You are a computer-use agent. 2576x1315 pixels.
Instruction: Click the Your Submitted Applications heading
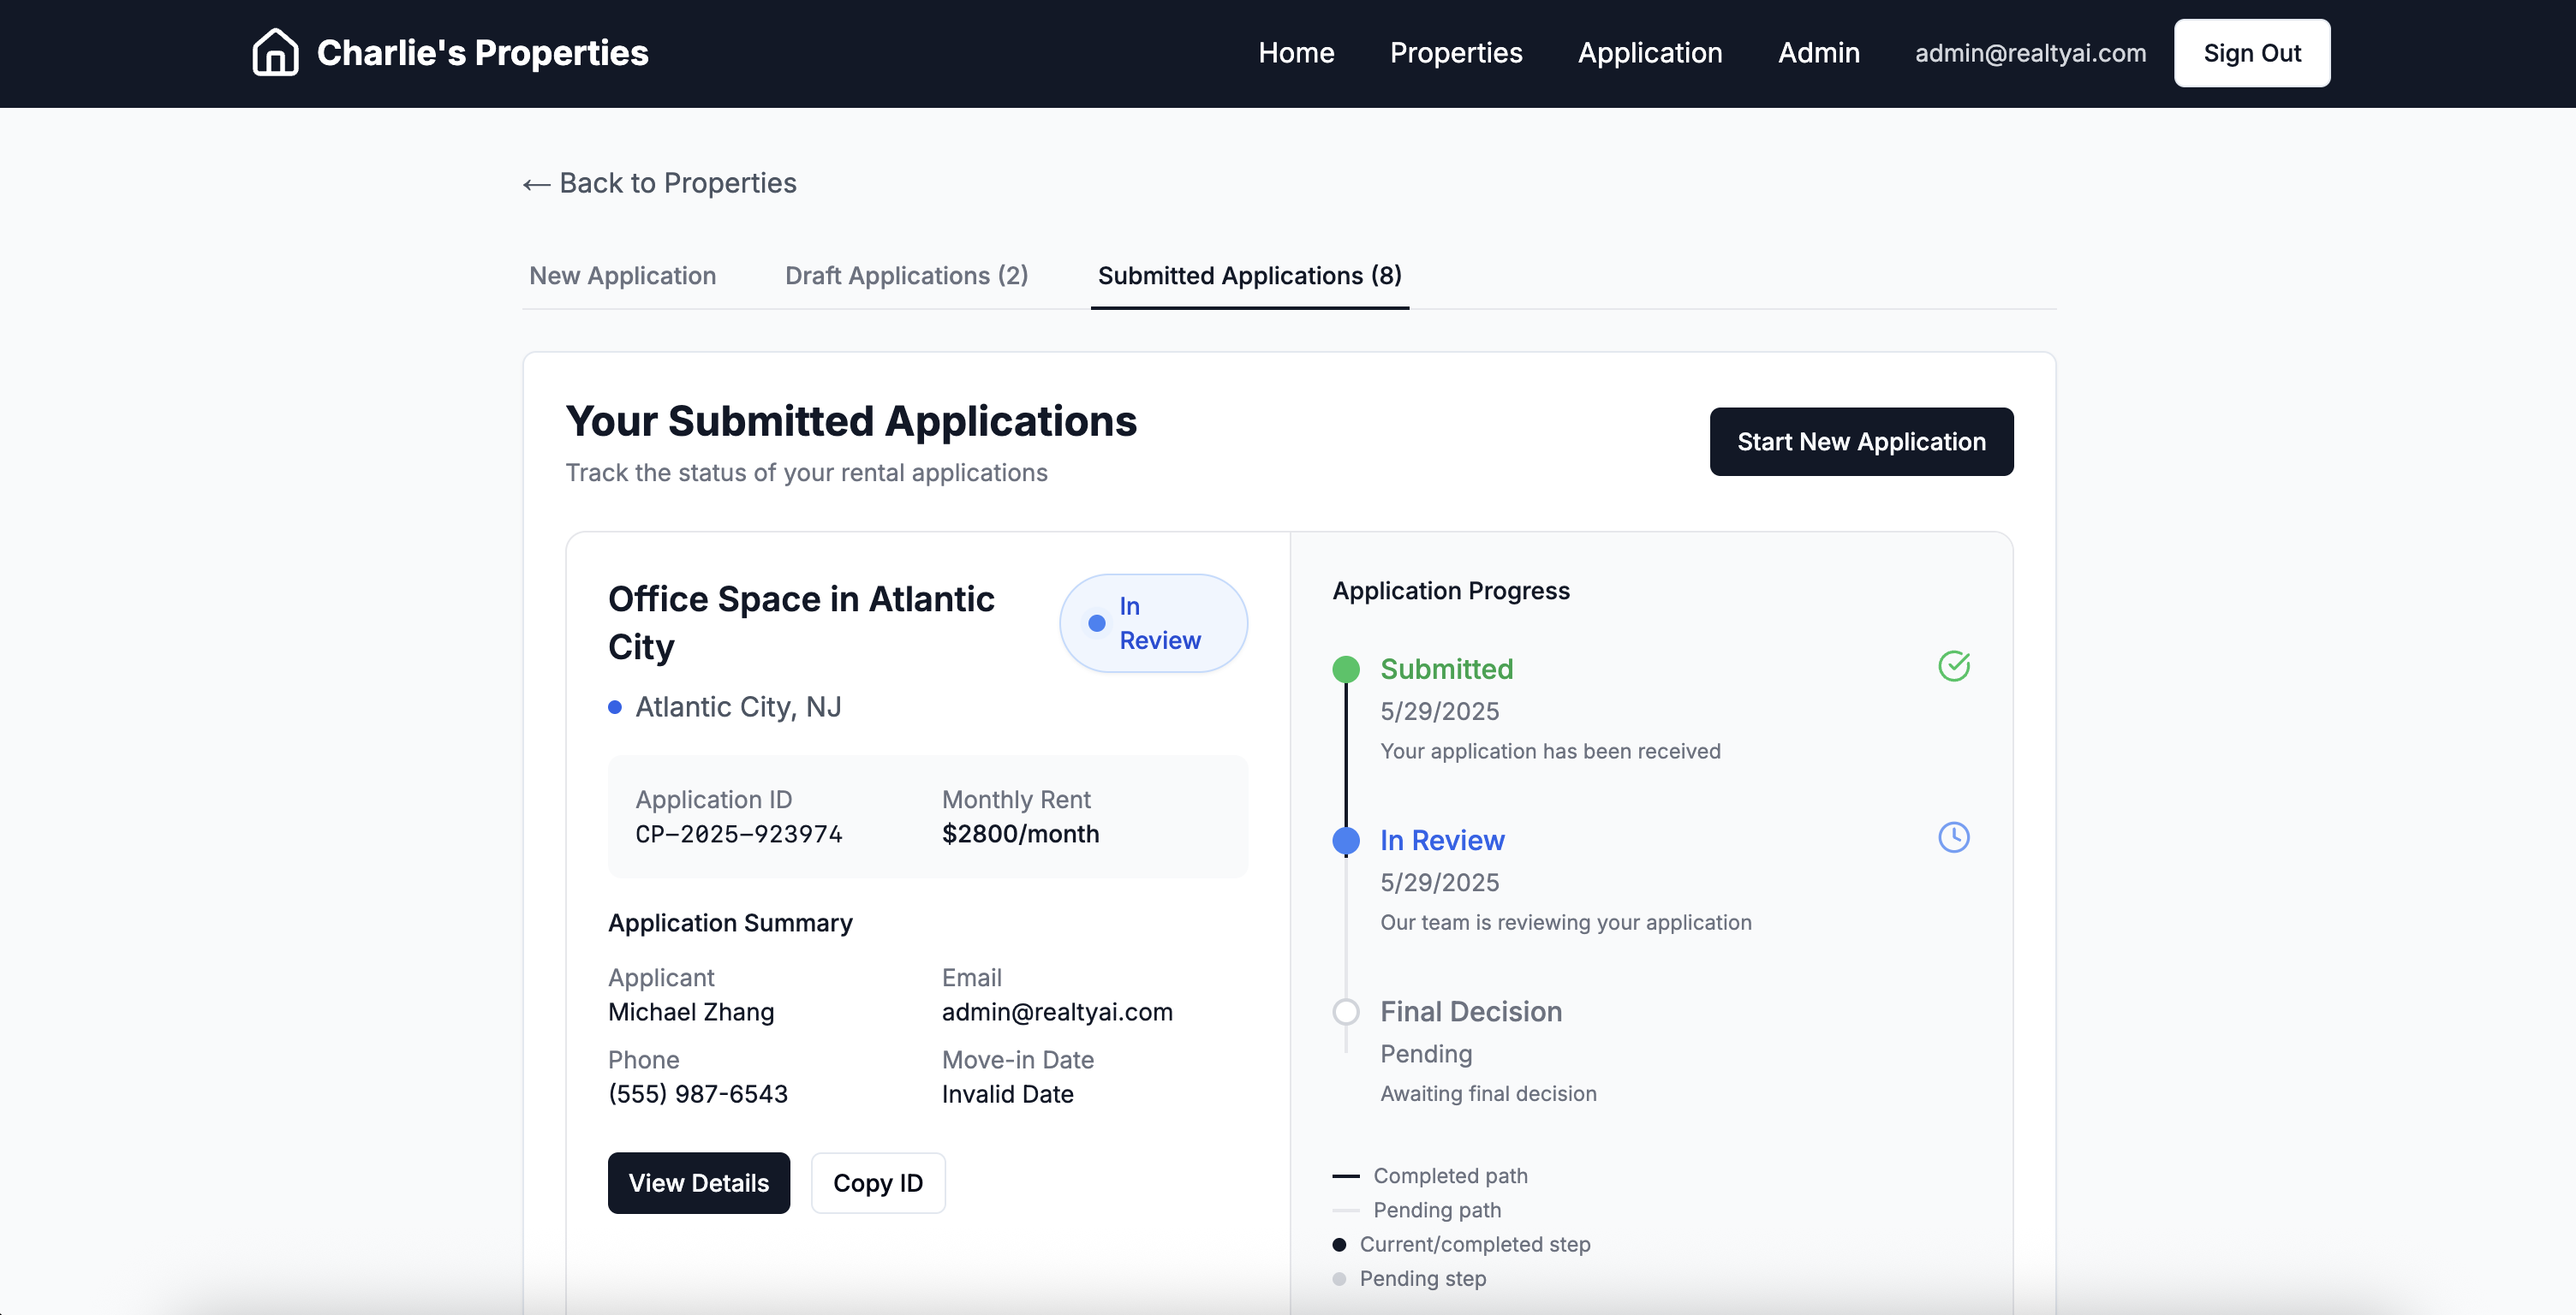[x=851, y=421]
